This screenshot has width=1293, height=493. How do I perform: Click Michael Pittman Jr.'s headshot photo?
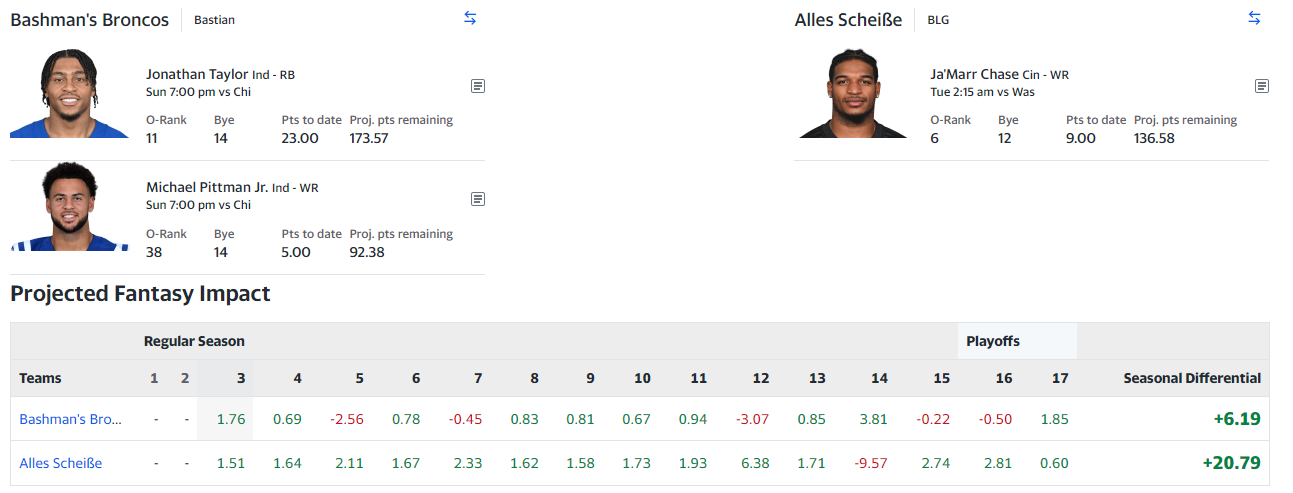[x=69, y=206]
